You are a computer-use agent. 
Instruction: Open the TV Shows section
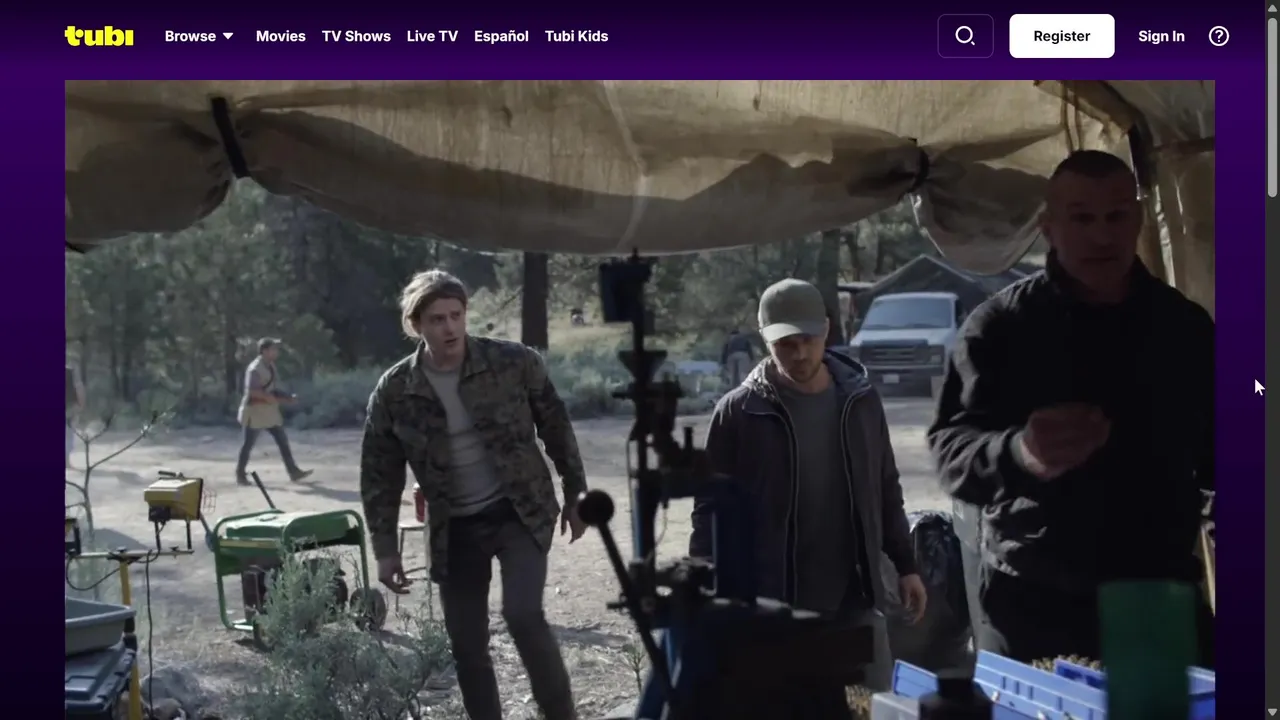[x=356, y=36]
